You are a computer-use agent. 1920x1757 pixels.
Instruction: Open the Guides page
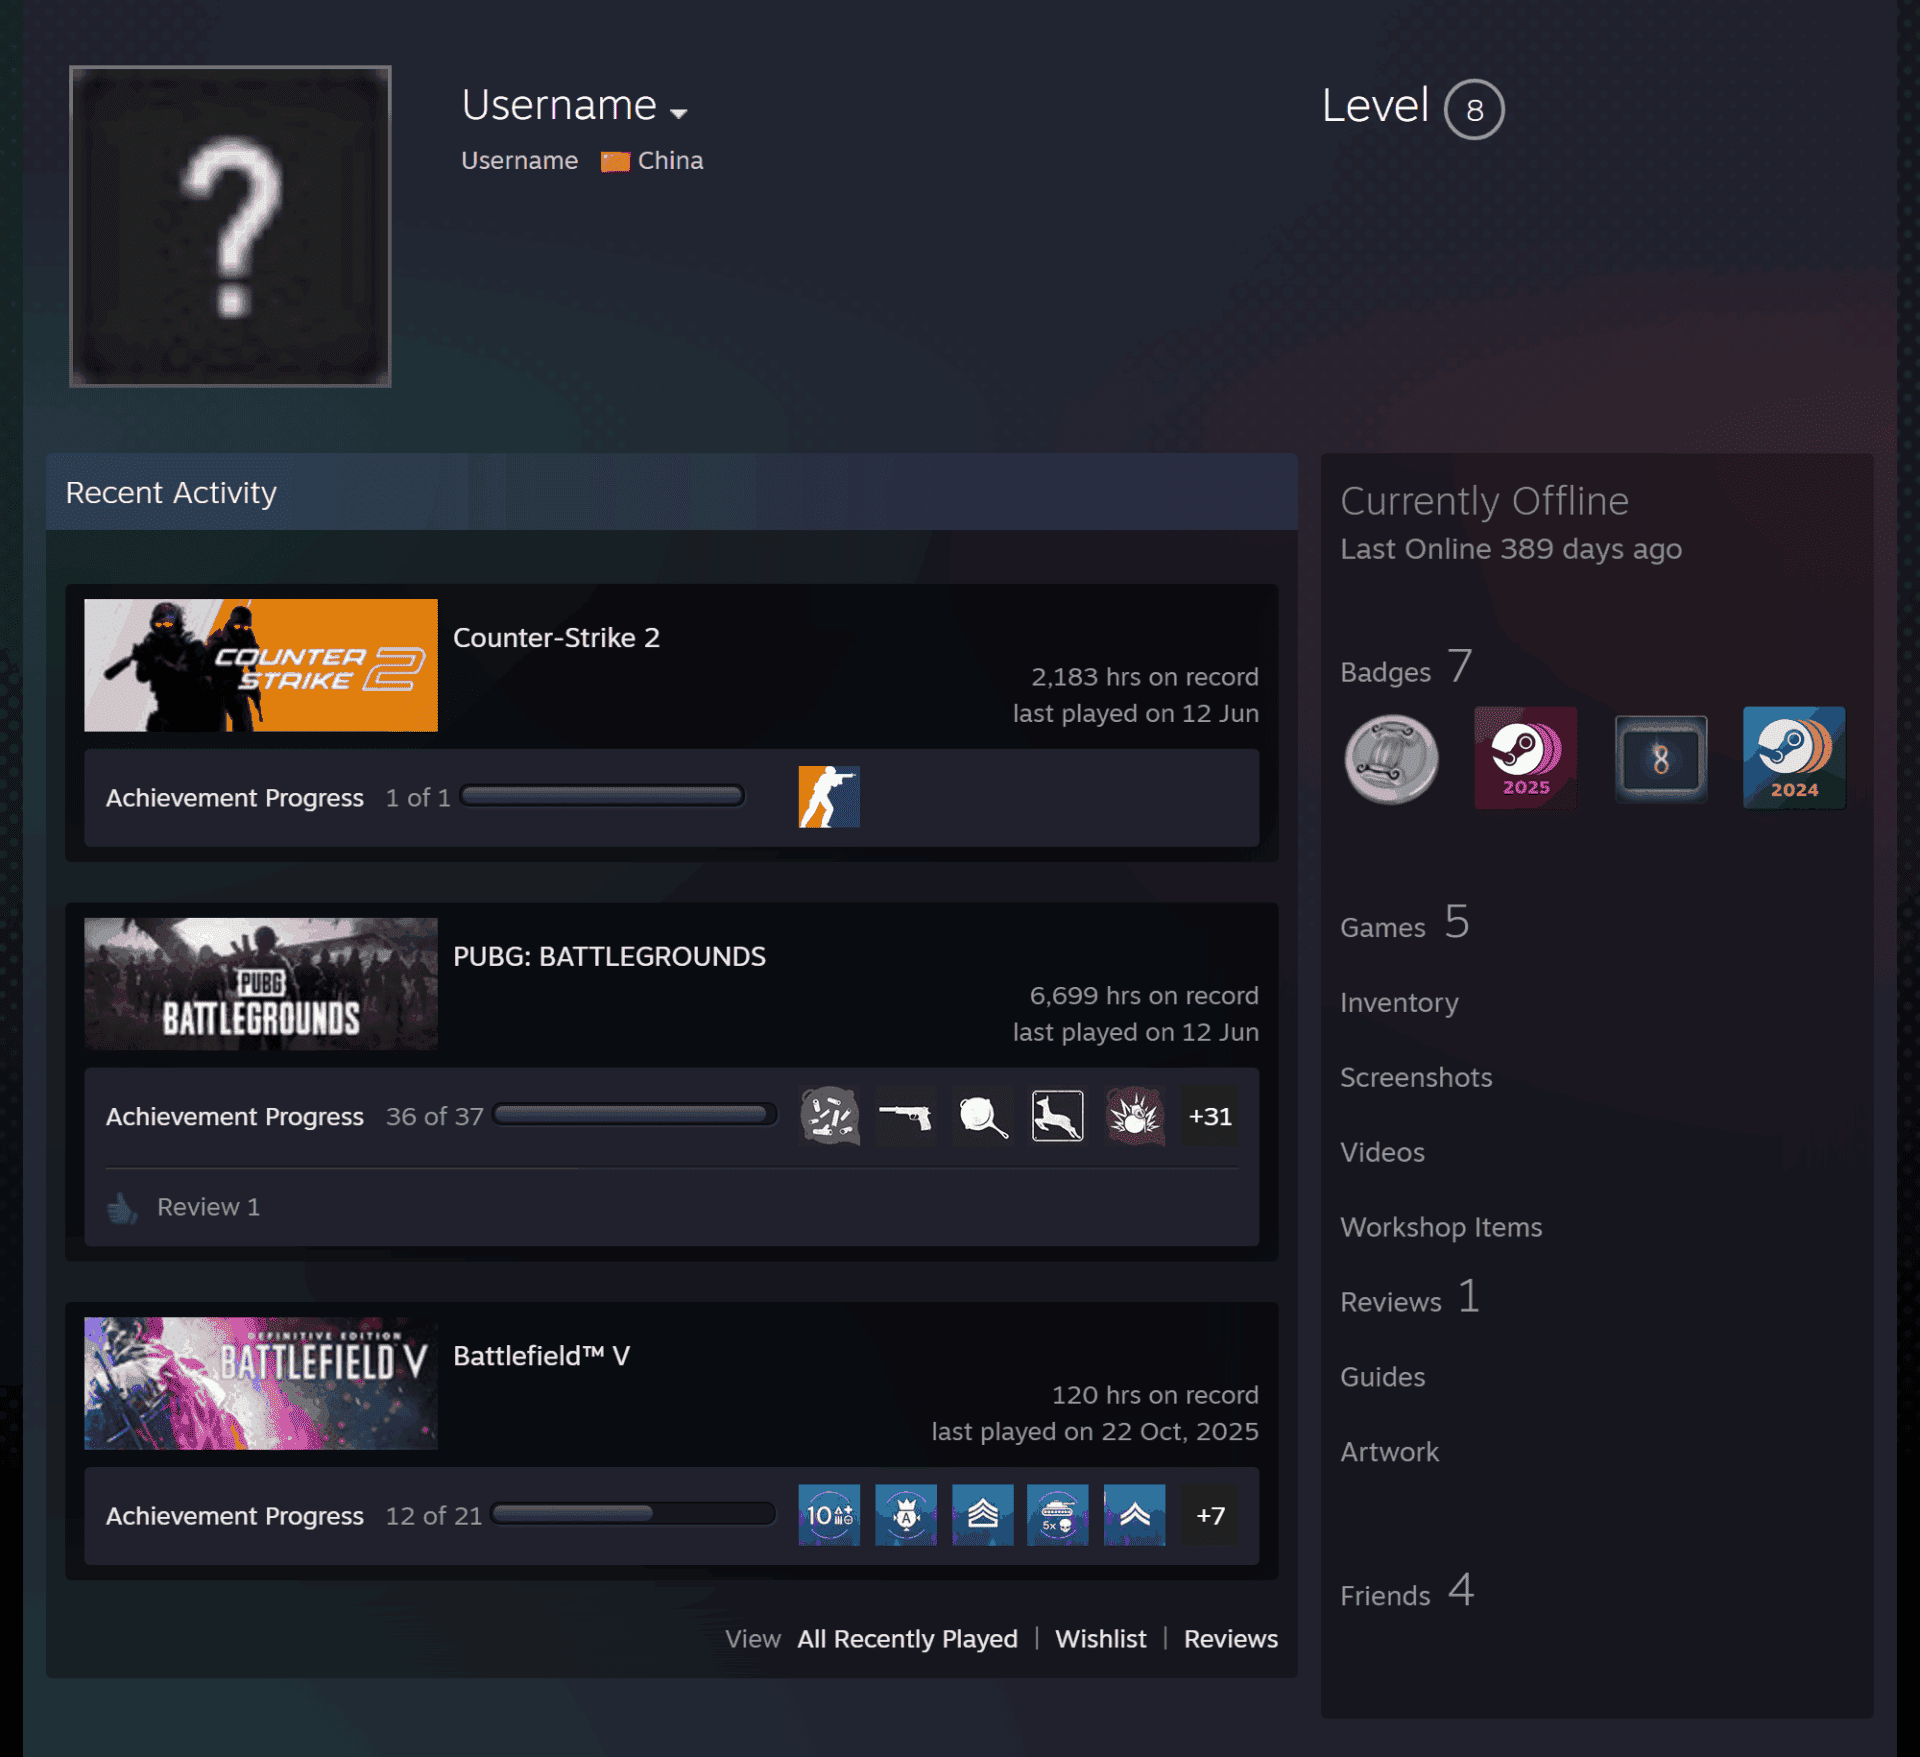click(1382, 1378)
